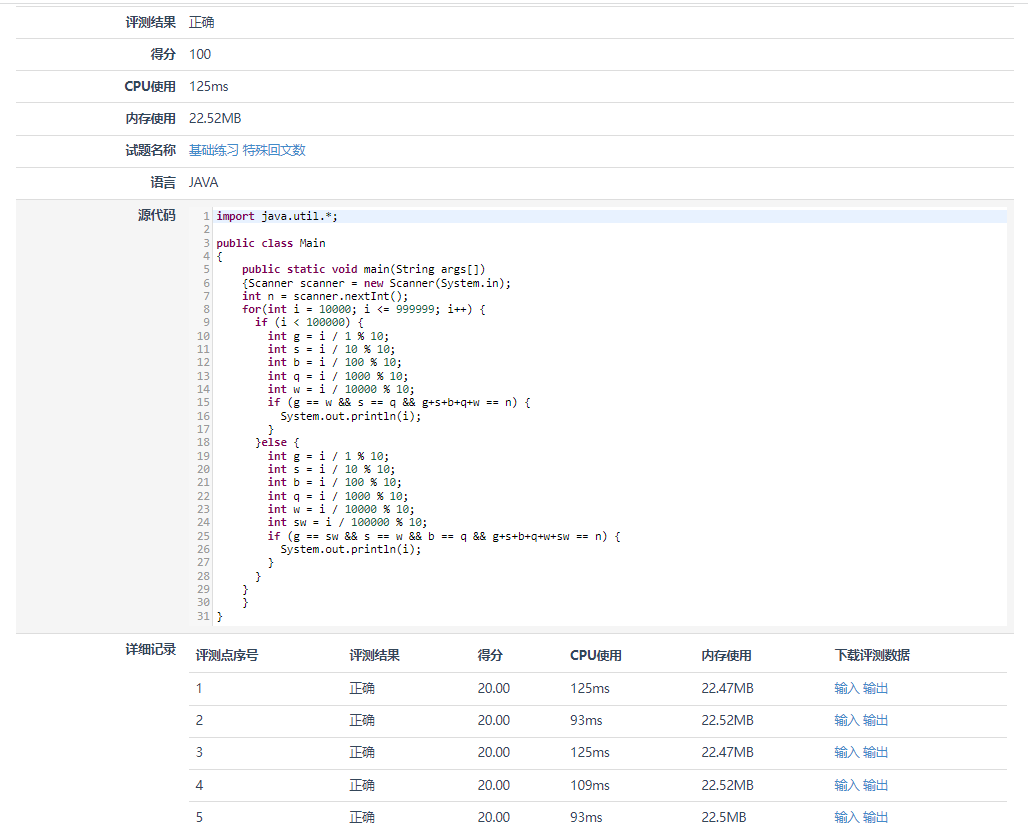Open 输出 data of test point 3

pyautogui.click(x=875, y=752)
